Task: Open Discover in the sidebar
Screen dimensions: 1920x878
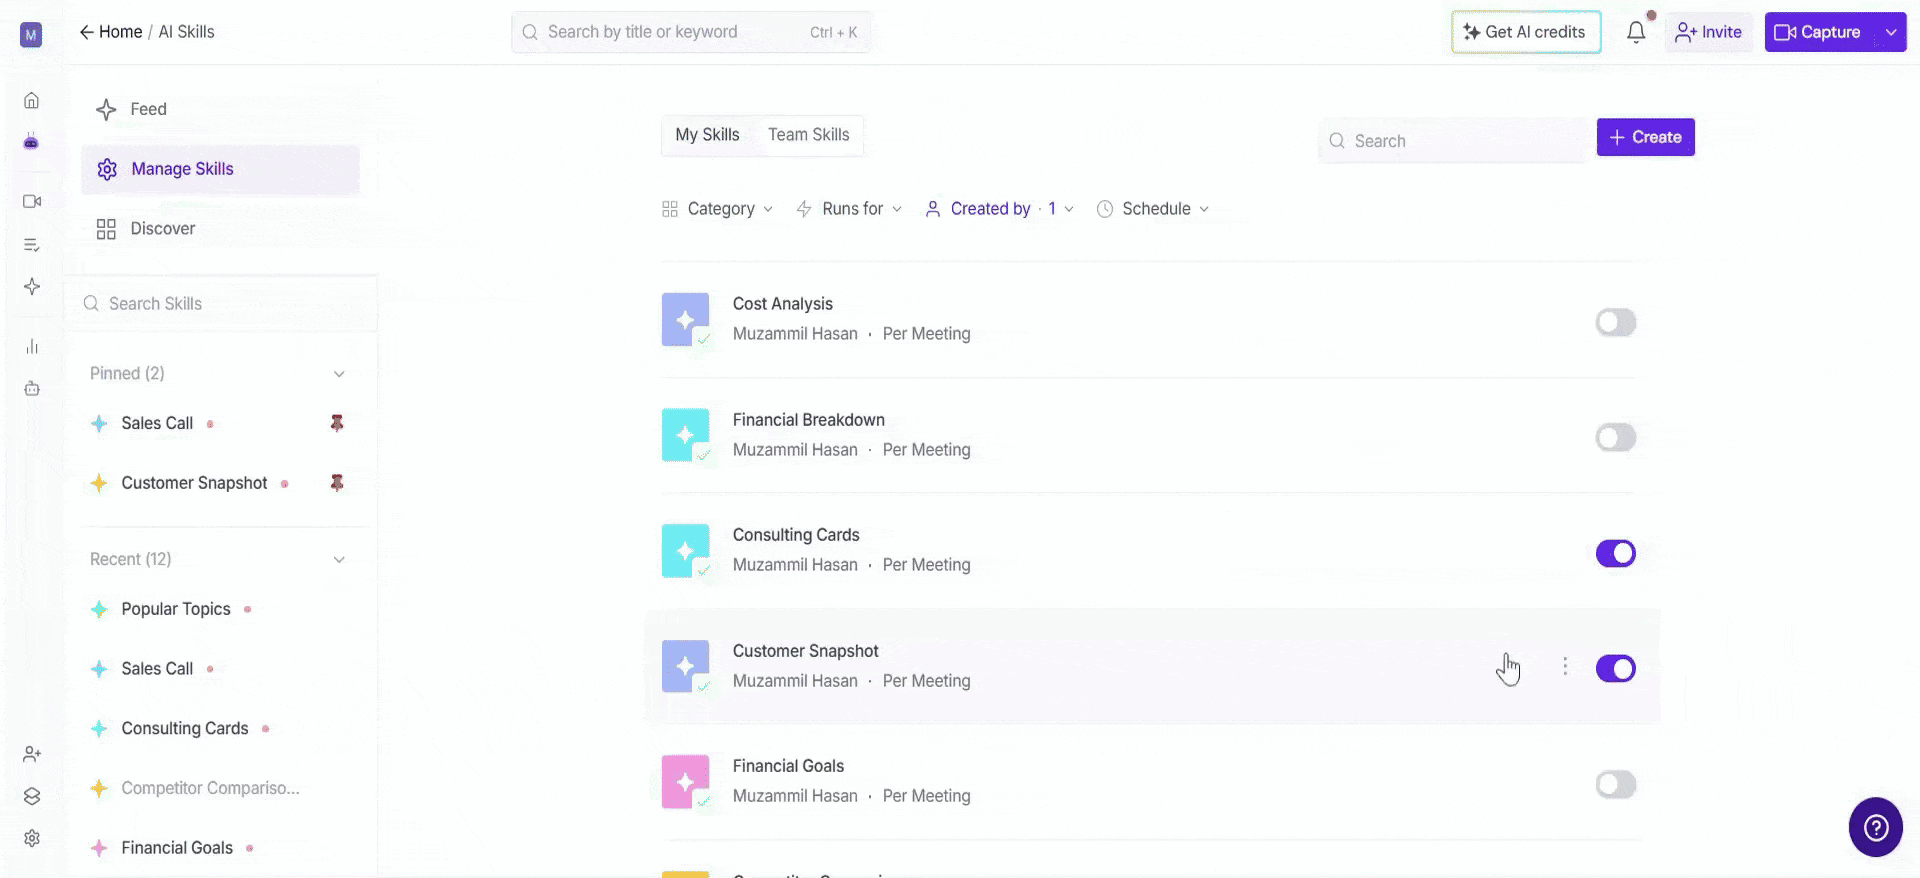Action: pyautogui.click(x=220, y=229)
